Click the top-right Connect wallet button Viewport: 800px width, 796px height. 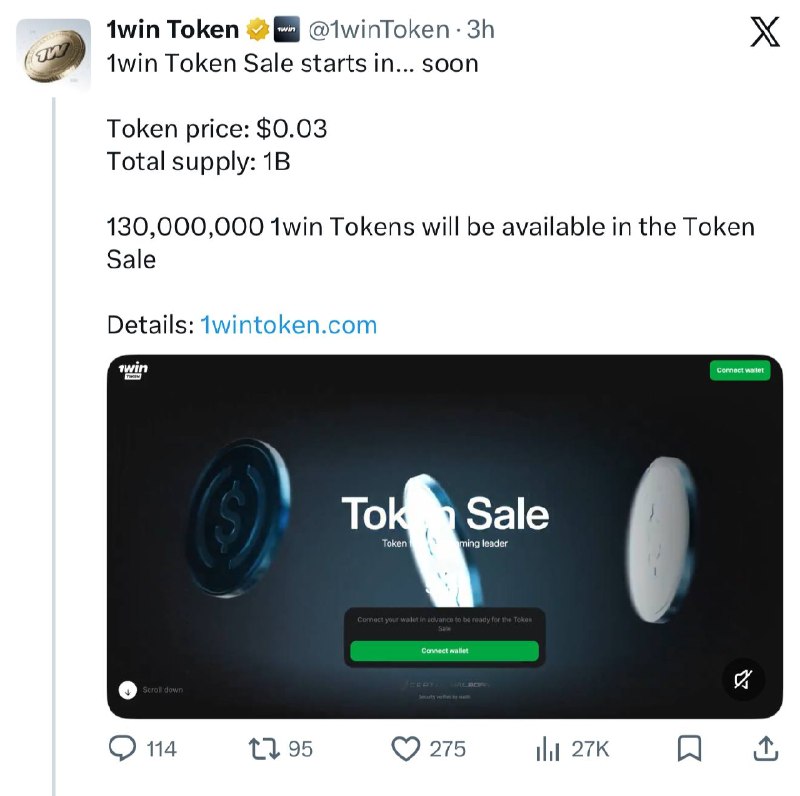coord(740,370)
